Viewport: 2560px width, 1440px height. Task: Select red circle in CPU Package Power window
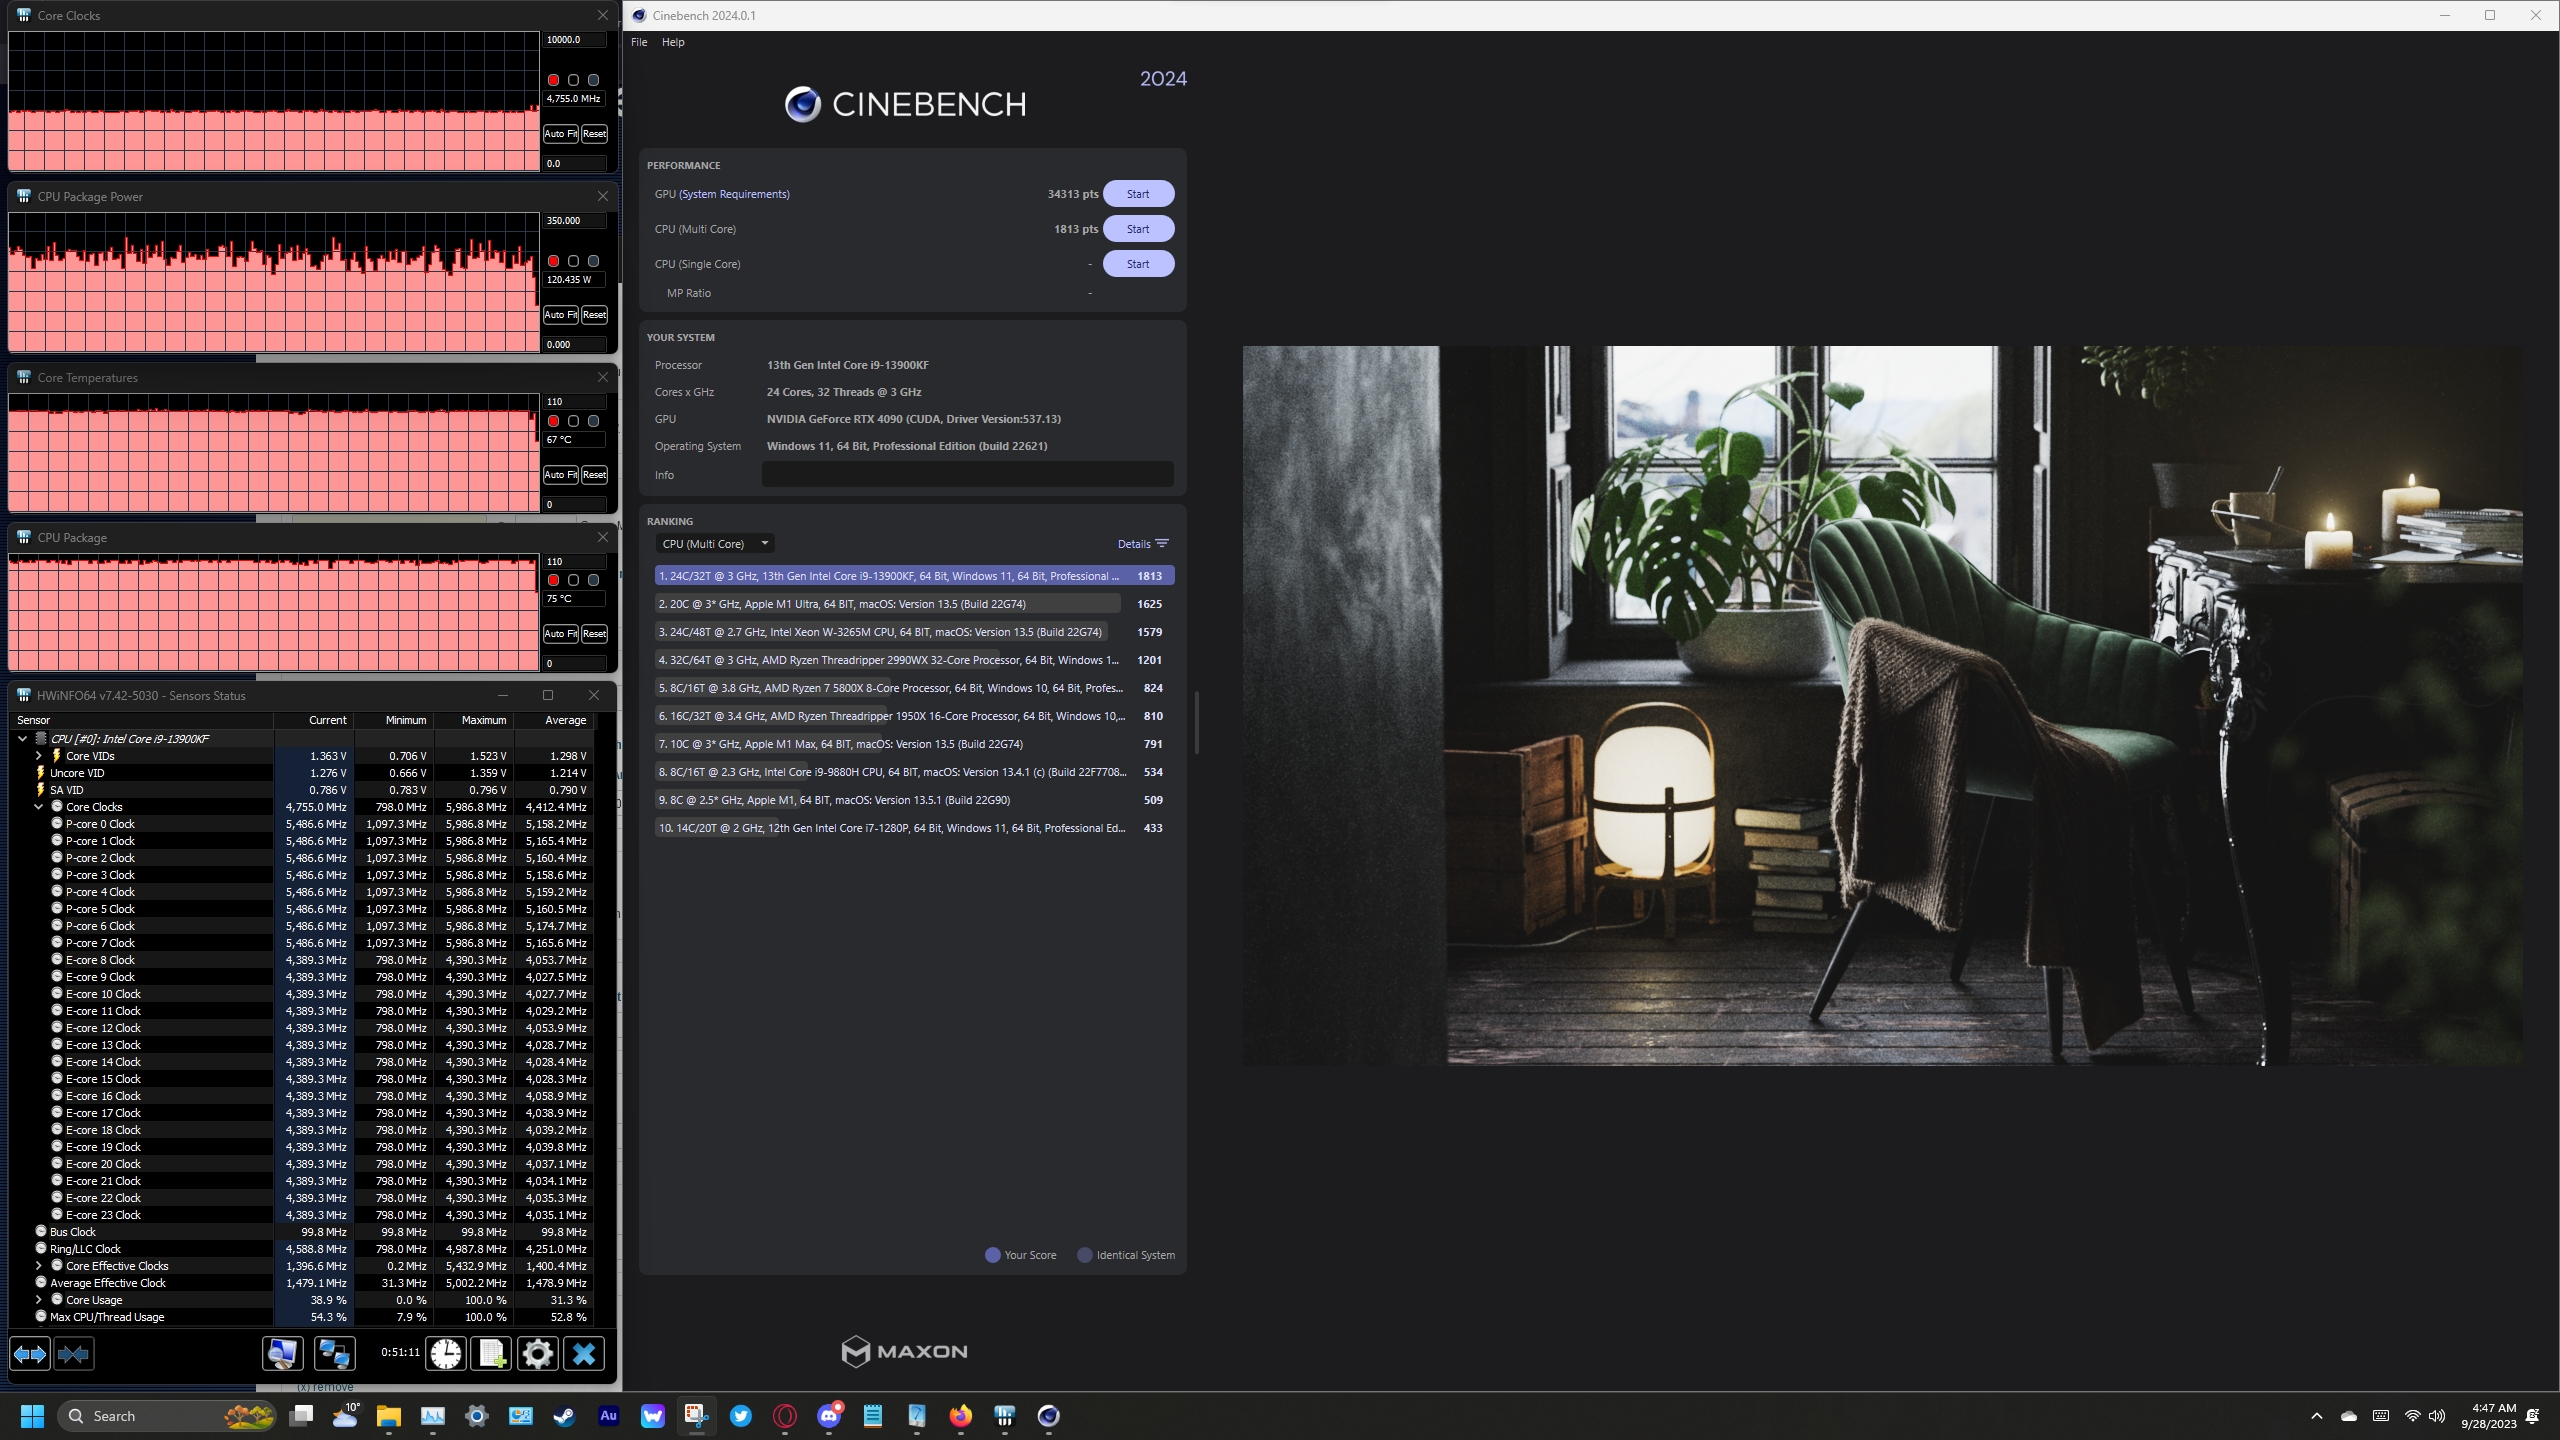click(x=553, y=261)
